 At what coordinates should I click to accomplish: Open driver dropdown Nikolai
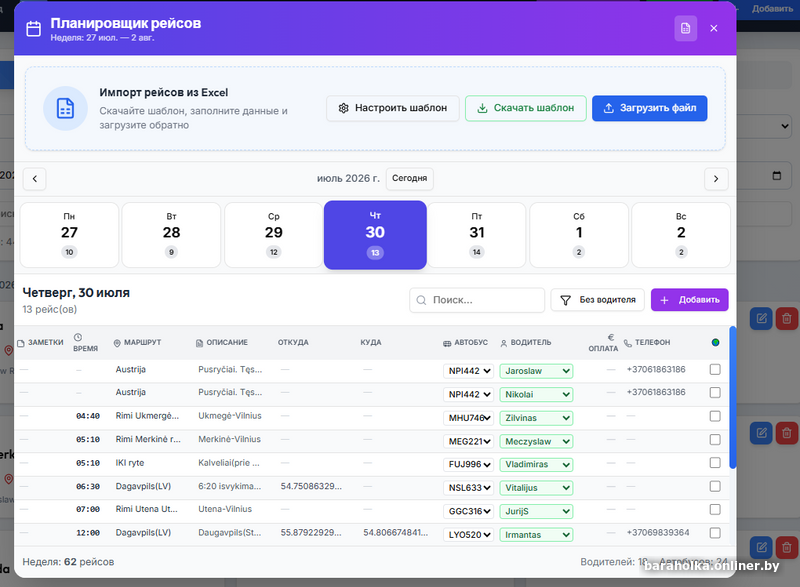[x=536, y=394]
